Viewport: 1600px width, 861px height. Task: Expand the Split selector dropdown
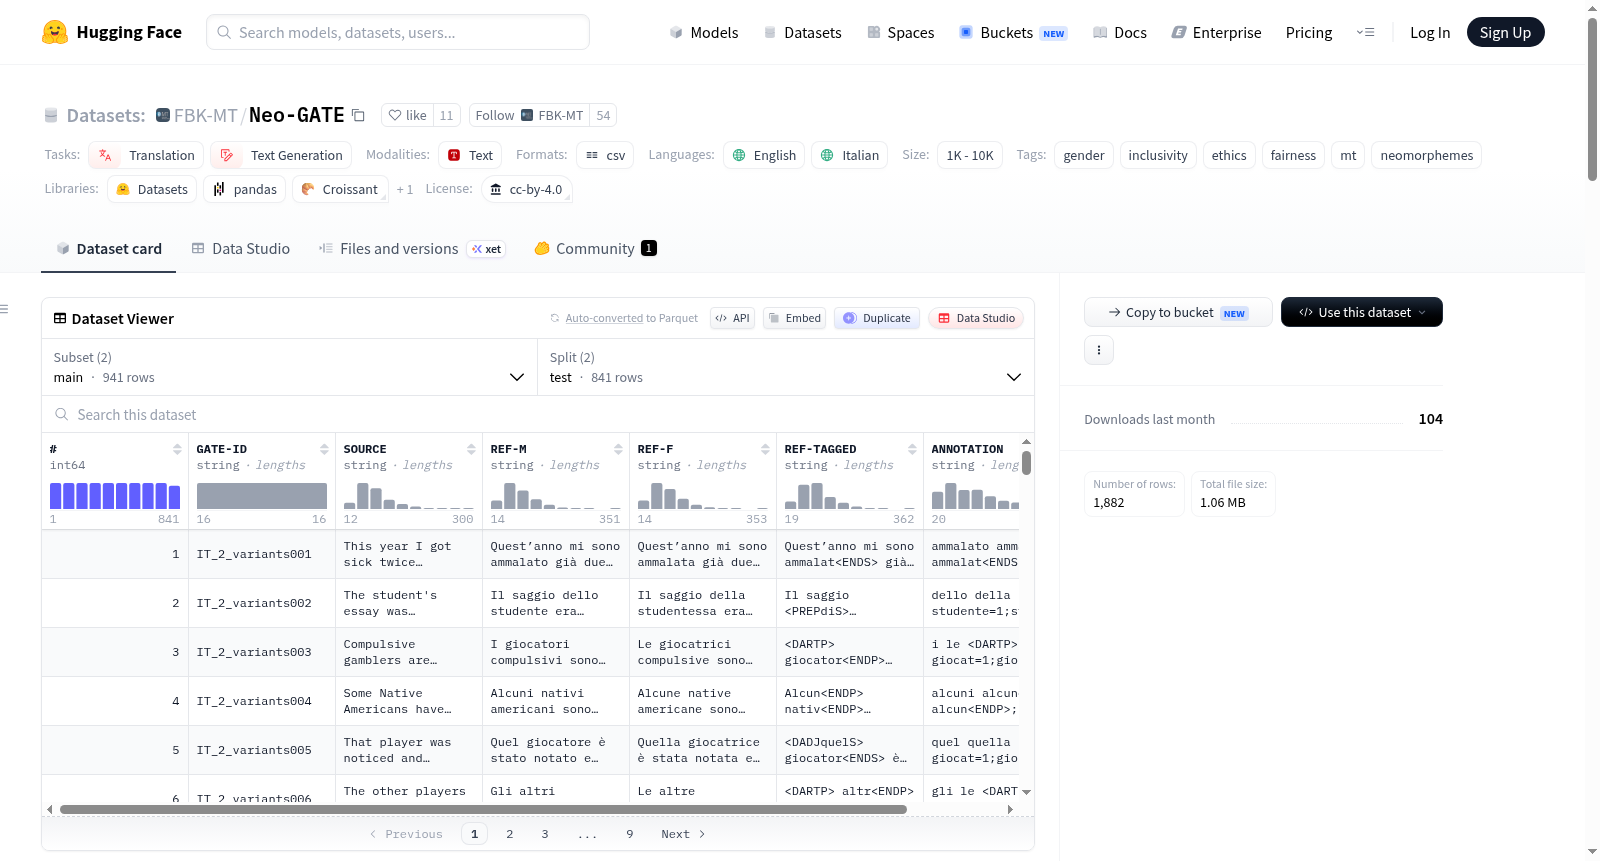pos(786,367)
